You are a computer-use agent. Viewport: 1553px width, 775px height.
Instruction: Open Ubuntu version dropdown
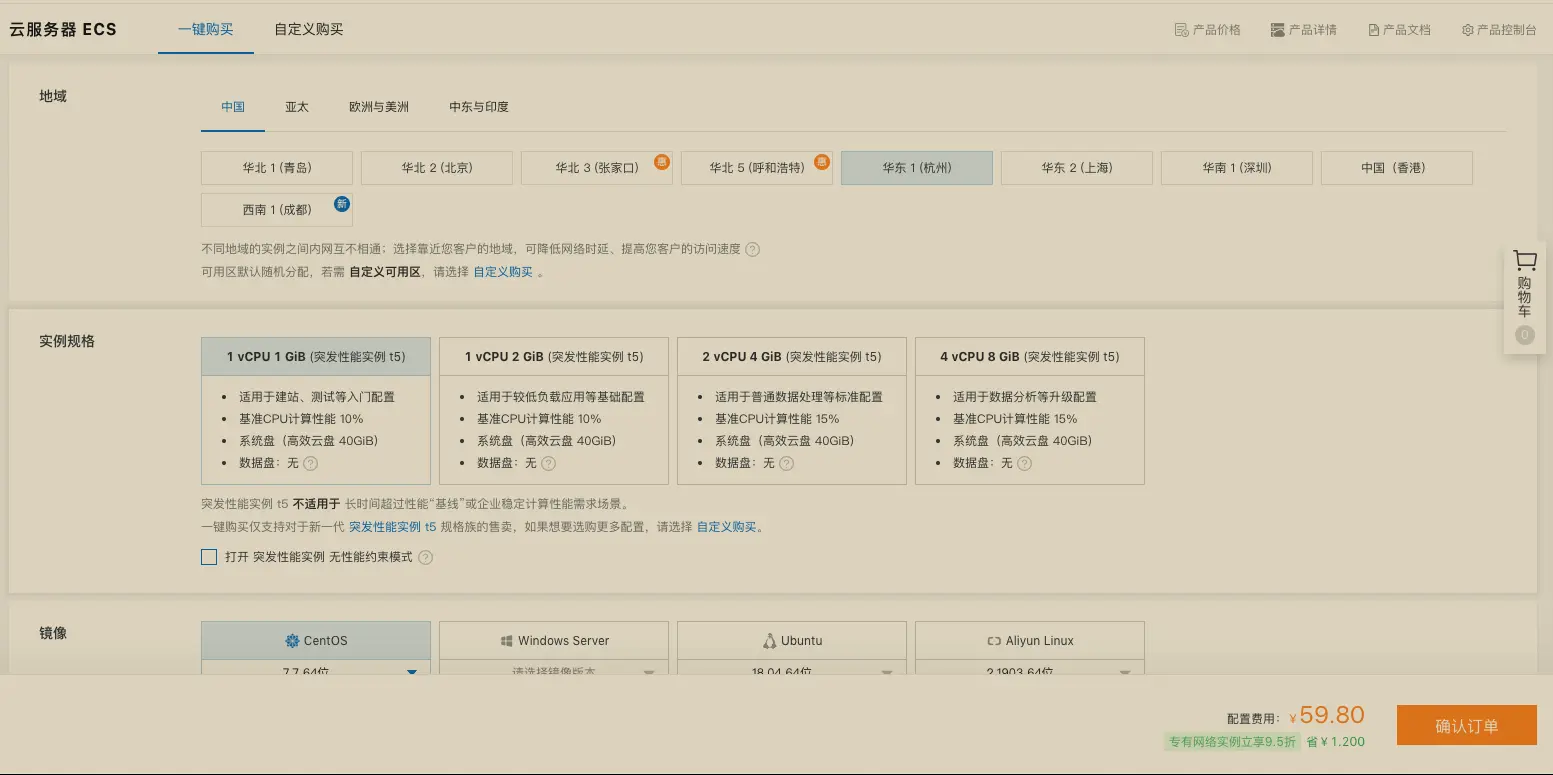(x=792, y=667)
